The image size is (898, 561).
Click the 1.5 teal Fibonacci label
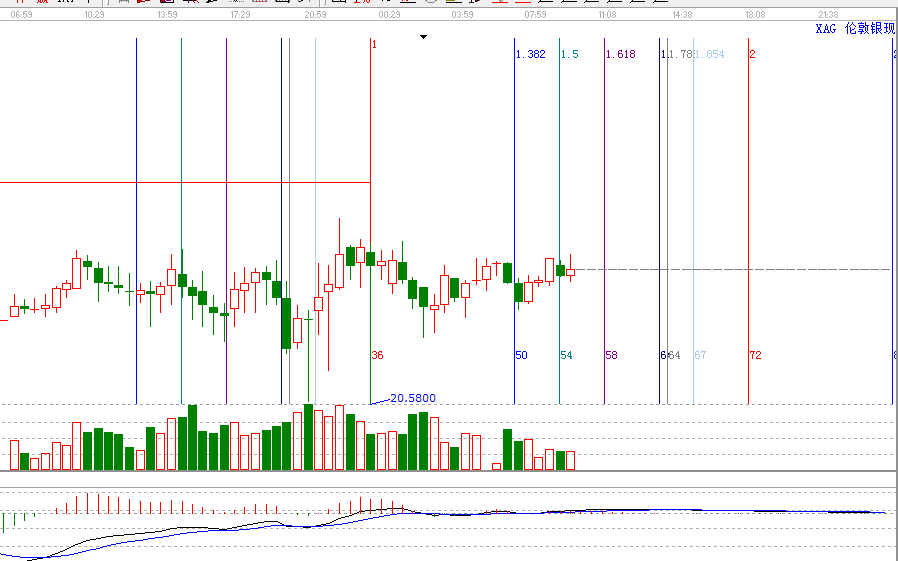click(569, 54)
